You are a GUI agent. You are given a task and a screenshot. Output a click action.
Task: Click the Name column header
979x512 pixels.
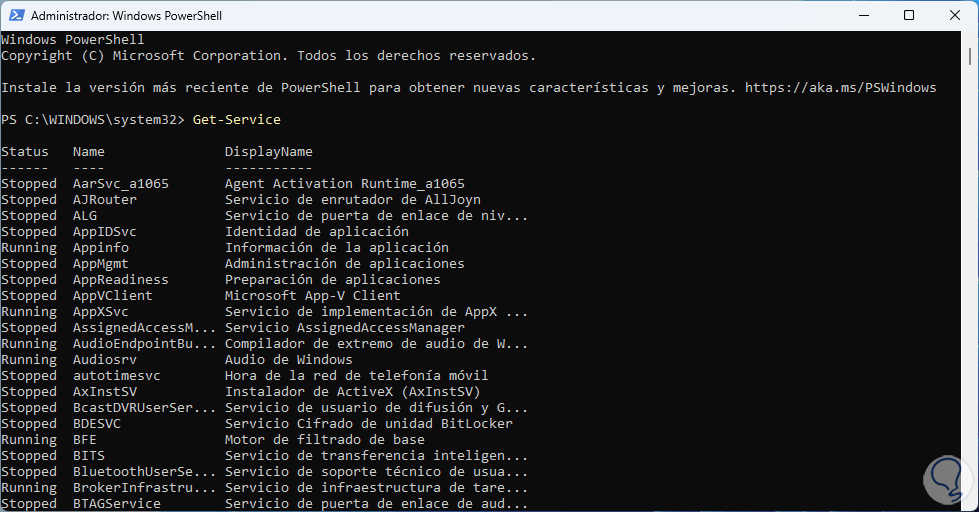click(x=89, y=152)
